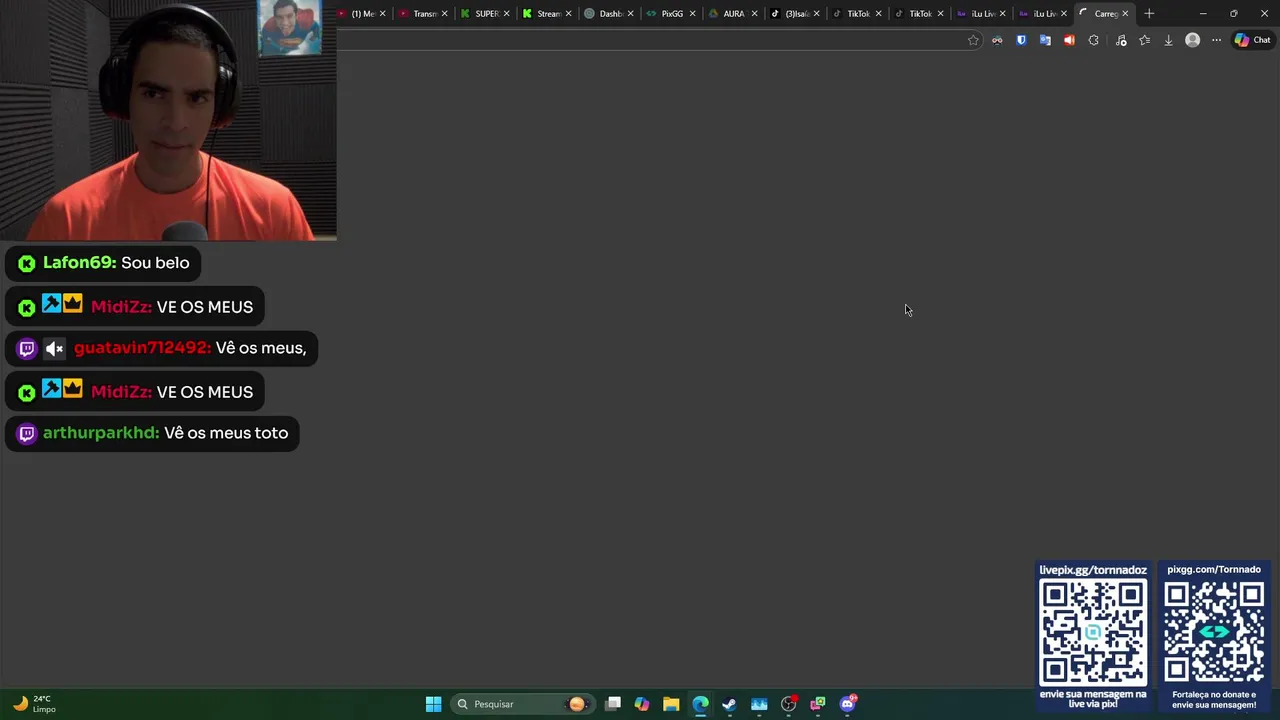Click the pixgg.com/Tornnado QR code
Image resolution: width=1280 pixels, height=720 pixels.
click(1214, 633)
